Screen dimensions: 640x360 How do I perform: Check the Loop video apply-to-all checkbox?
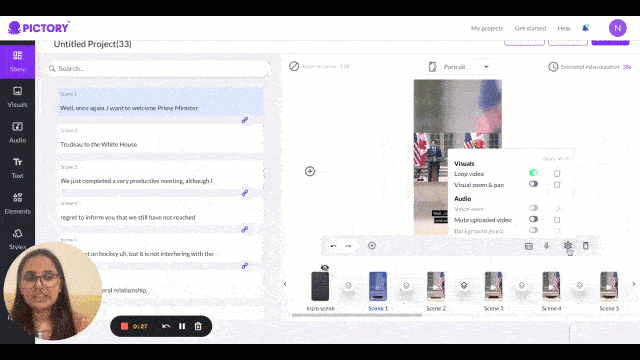pos(557,173)
